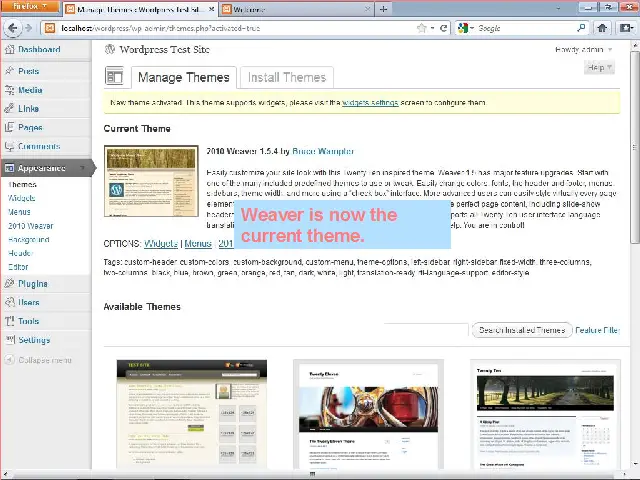The image size is (640, 480).
Task: Click the themes screen icon beside tabs
Action: point(114,76)
